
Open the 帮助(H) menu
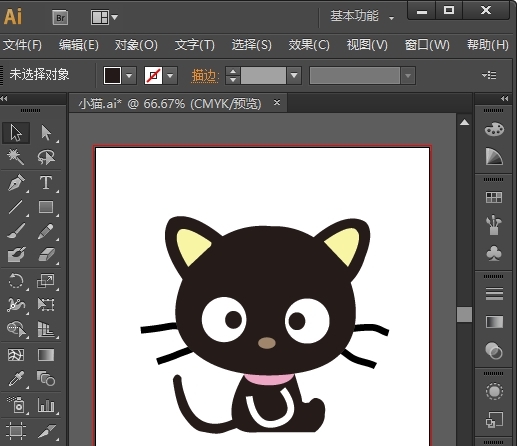pyautogui.click(x=487, y=45)
